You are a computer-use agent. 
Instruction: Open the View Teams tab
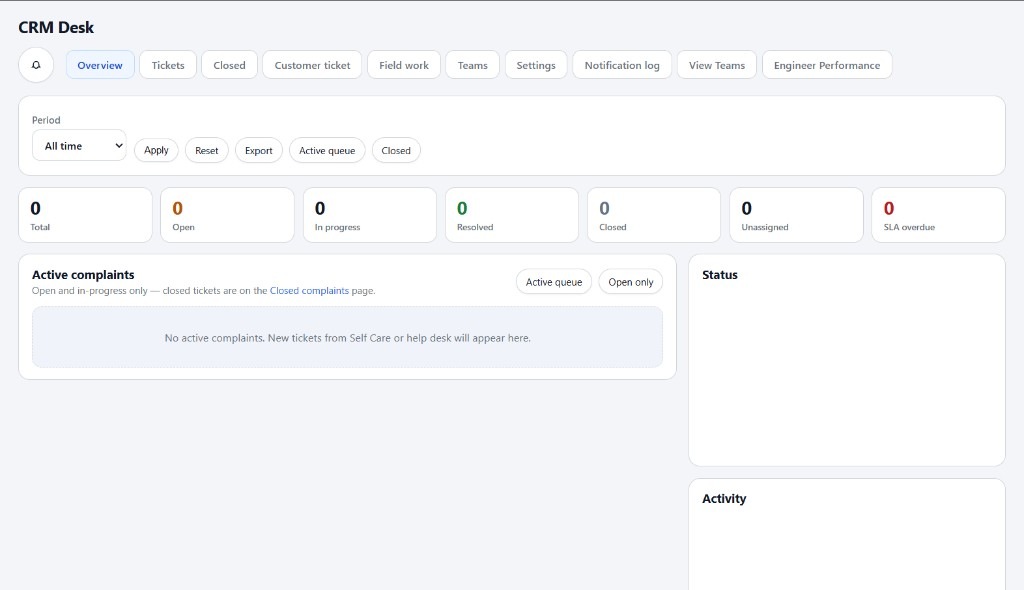point(716,65)
